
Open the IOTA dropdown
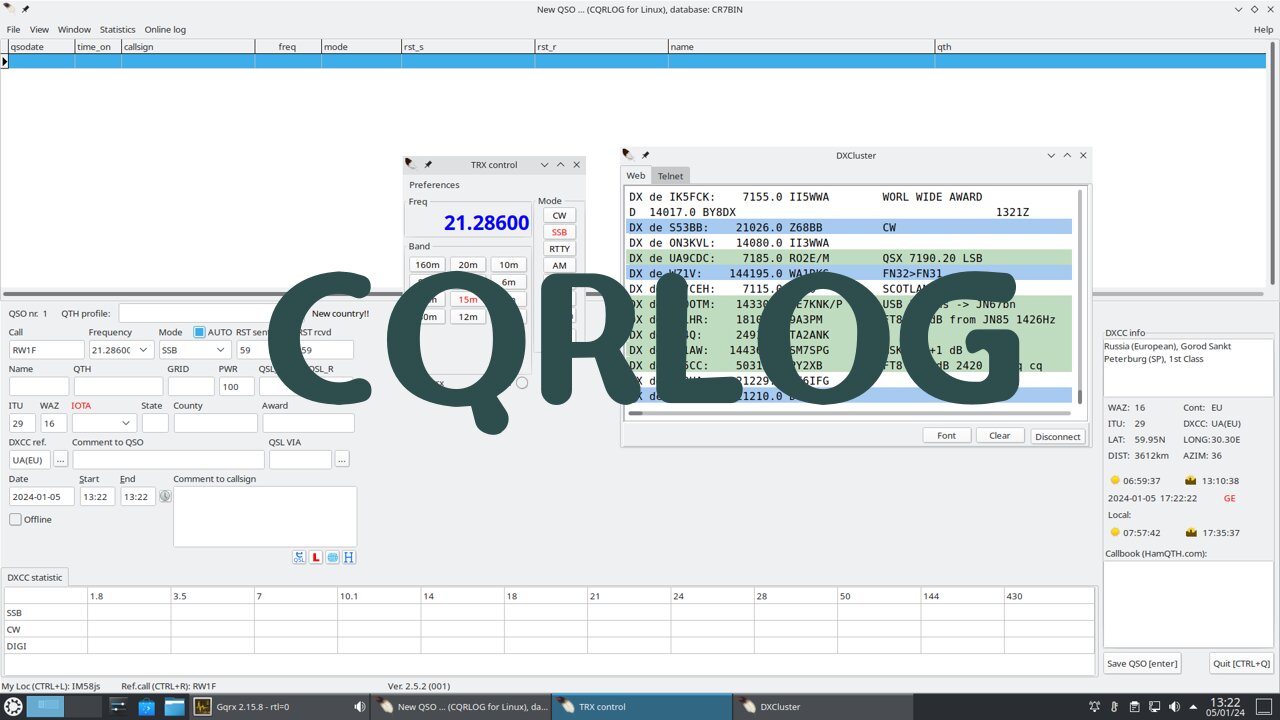click(127, 423)
